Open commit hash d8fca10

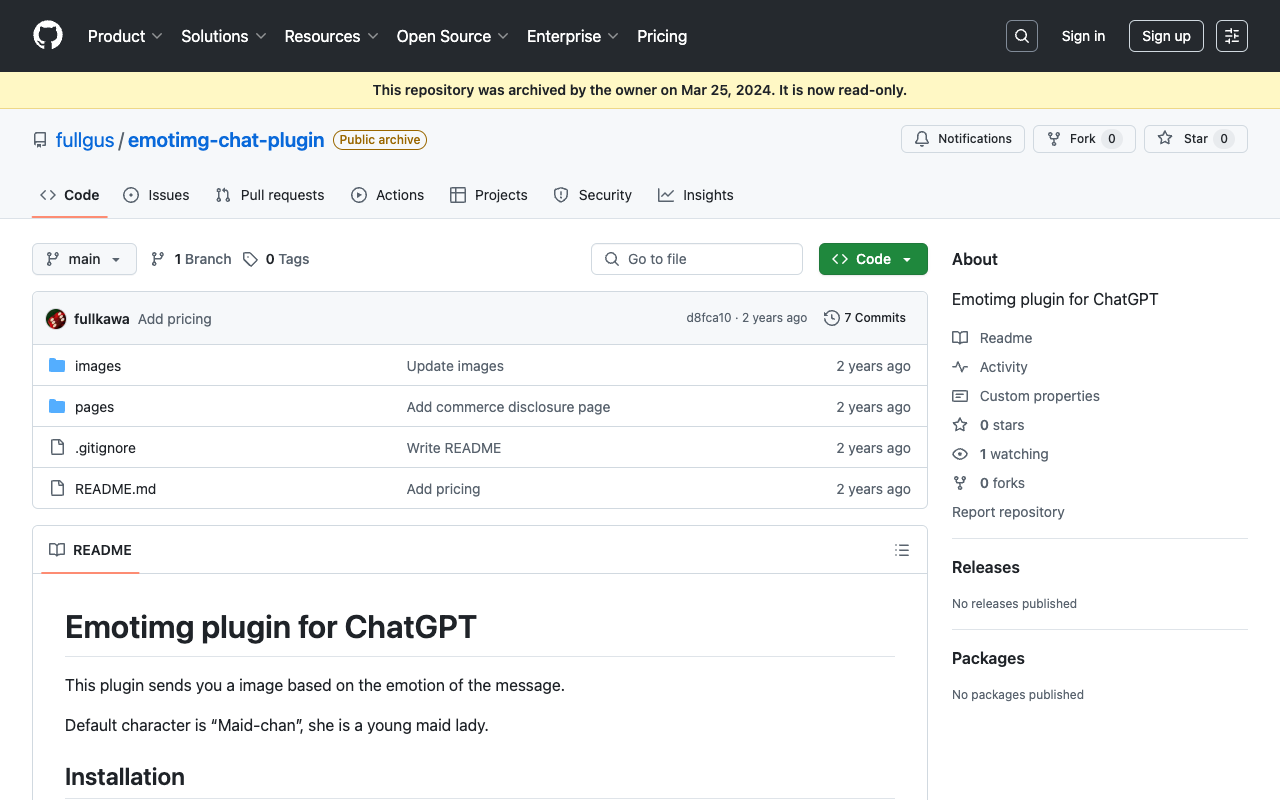(x=708, y=318)
